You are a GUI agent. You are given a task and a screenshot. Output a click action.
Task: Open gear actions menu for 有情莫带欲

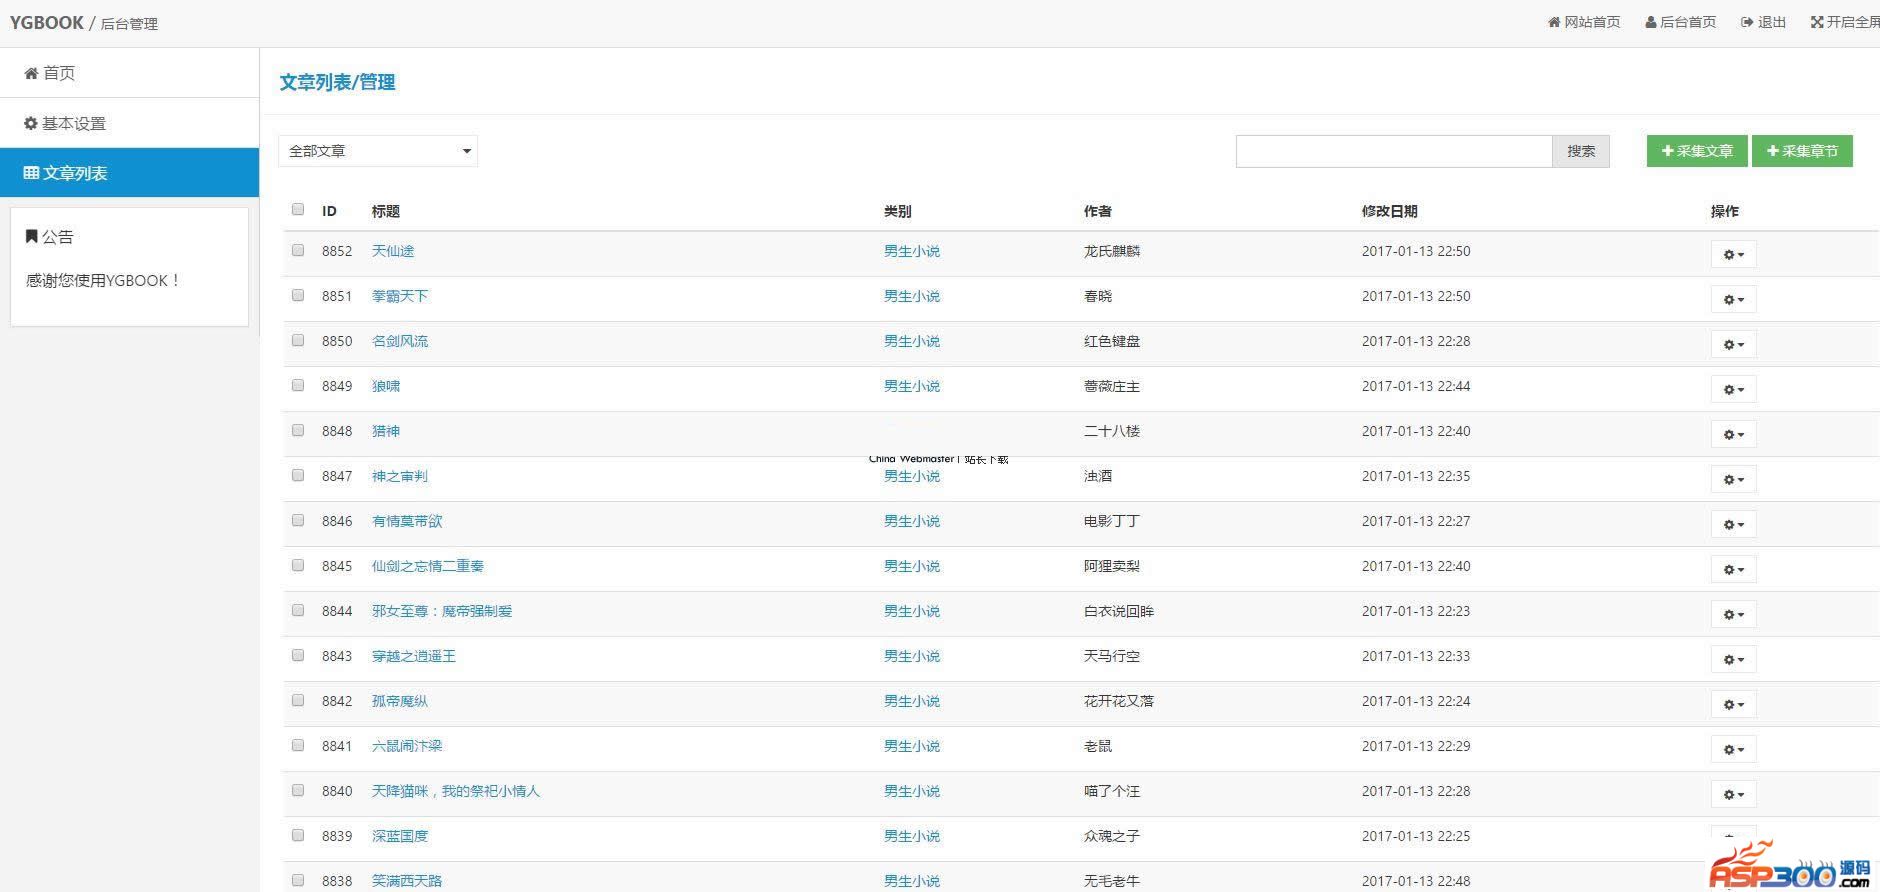tap(1733, 524)
